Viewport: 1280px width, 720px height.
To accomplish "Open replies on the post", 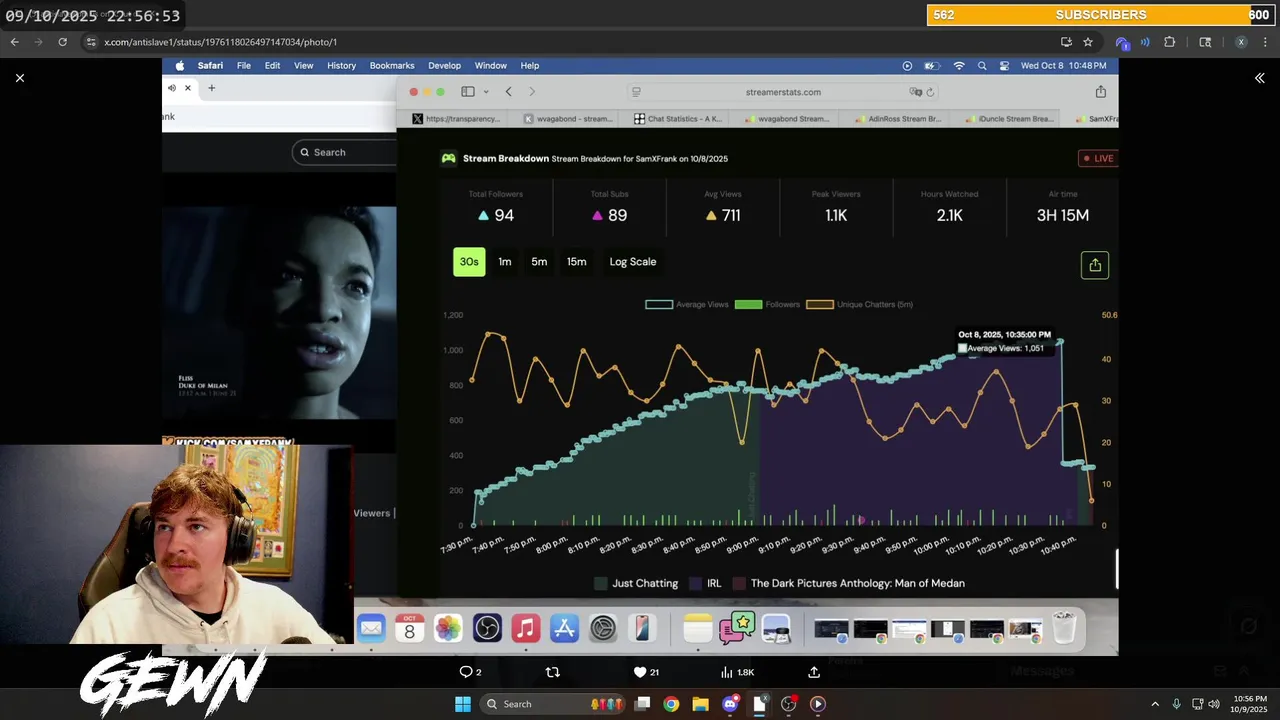I will pos(470,672).
